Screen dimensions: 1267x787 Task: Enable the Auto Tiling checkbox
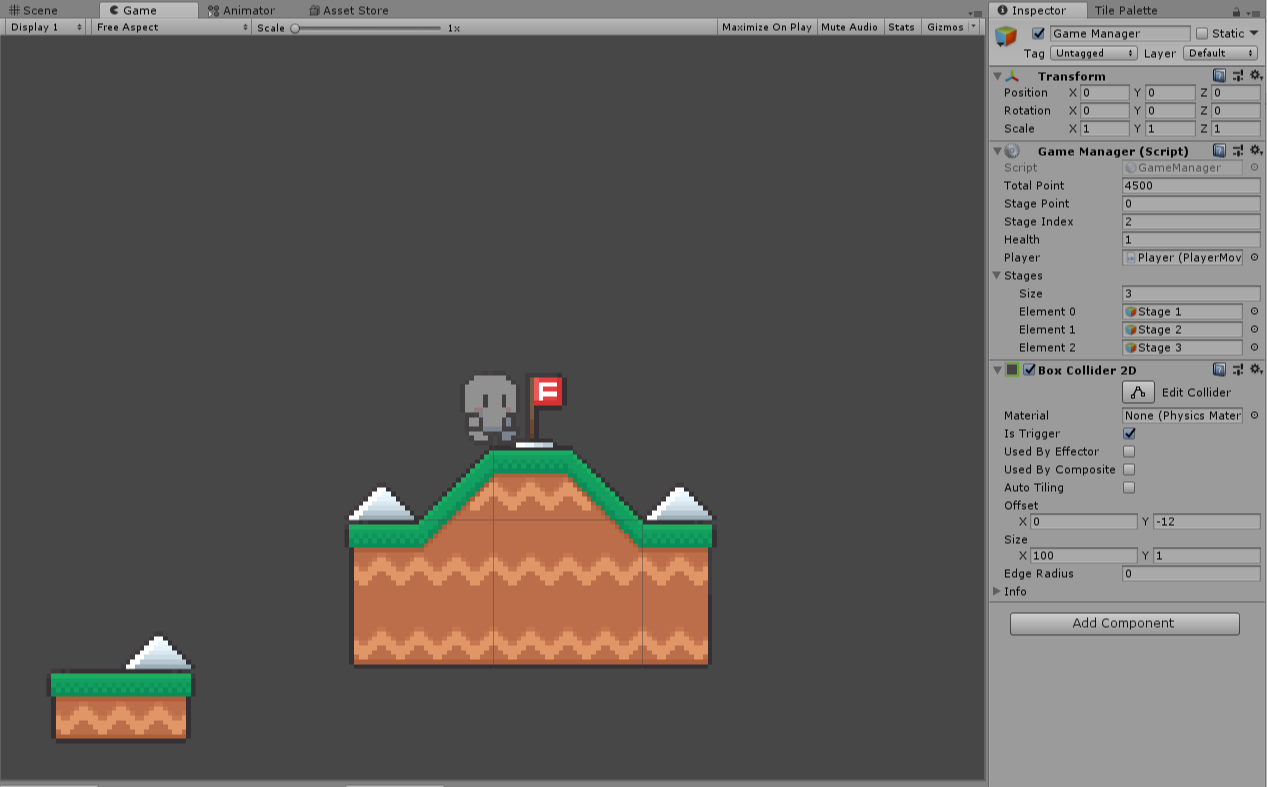[x=1129, y=488]
